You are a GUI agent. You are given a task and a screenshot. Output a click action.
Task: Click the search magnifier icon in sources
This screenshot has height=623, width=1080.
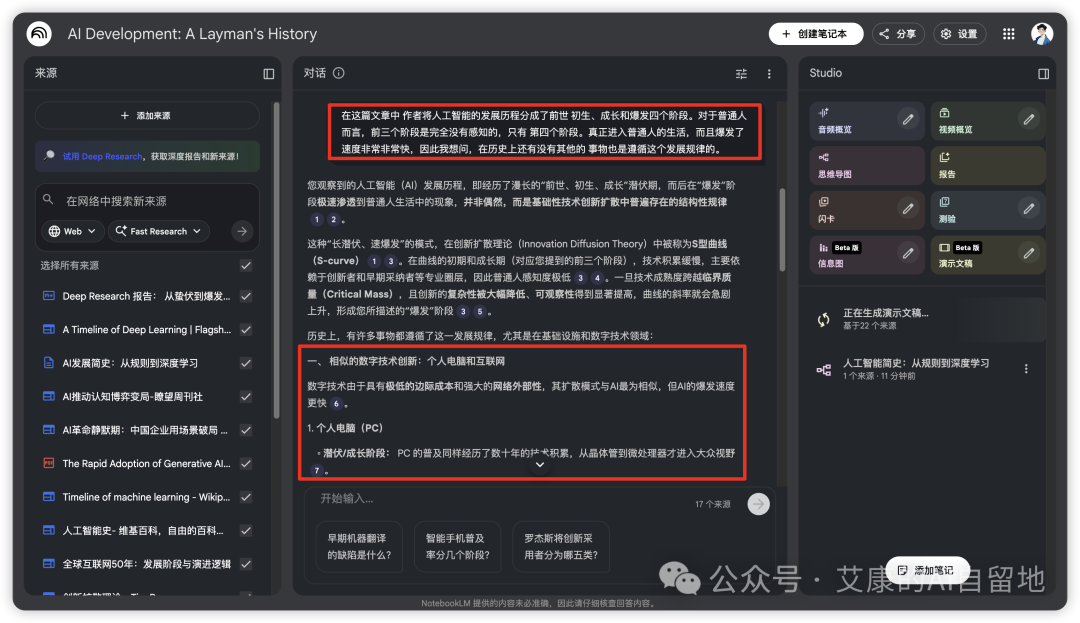click(x=48, y=200)
